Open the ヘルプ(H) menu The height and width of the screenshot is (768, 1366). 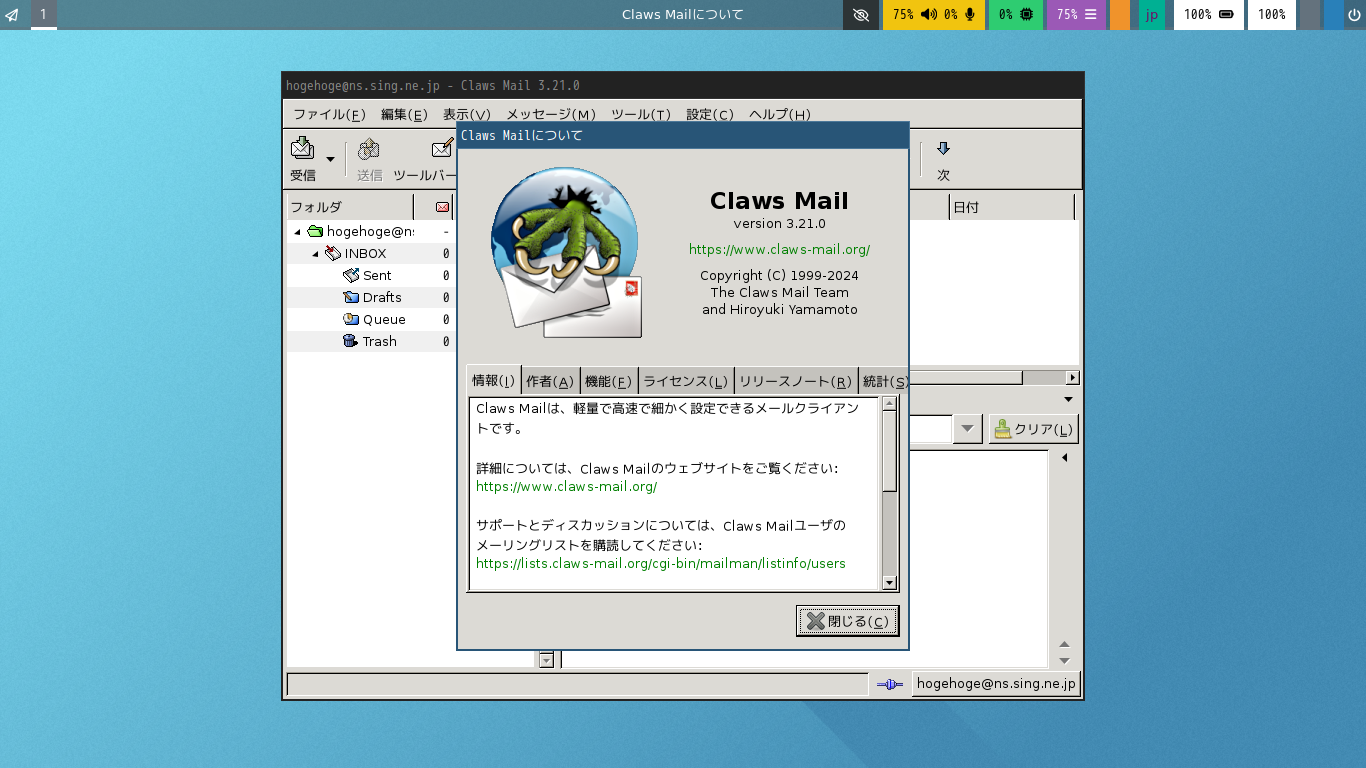780,114
